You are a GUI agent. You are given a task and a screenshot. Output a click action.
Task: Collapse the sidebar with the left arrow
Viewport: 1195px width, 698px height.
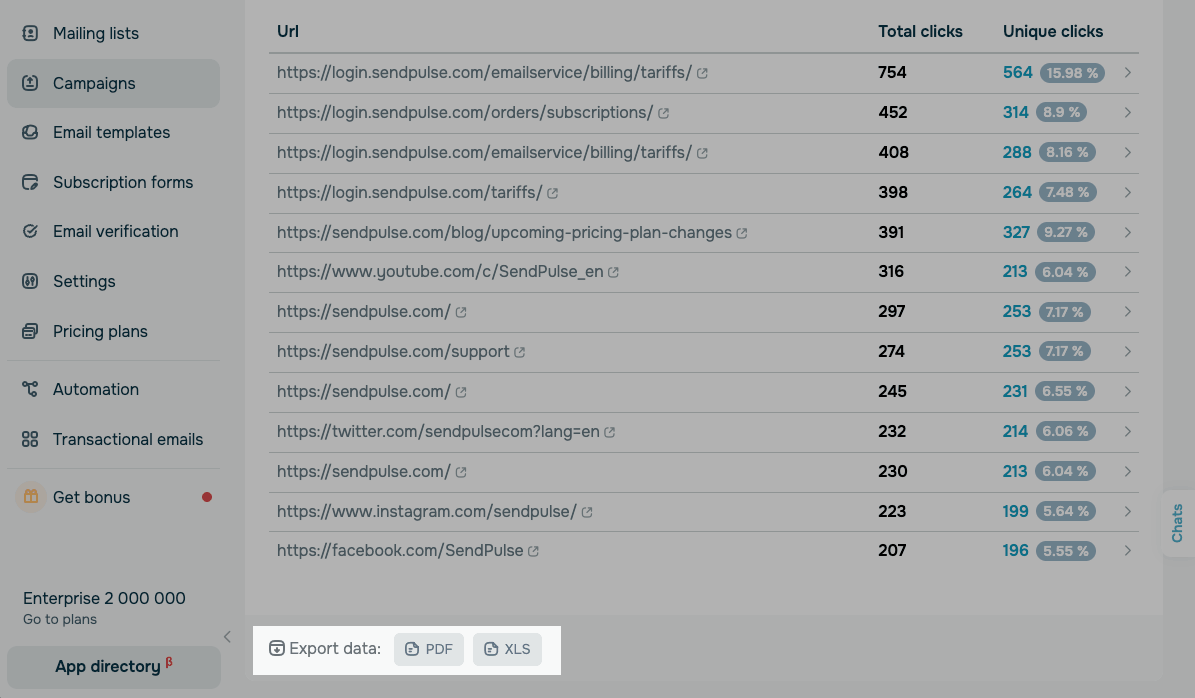click(x=227, y=637)
